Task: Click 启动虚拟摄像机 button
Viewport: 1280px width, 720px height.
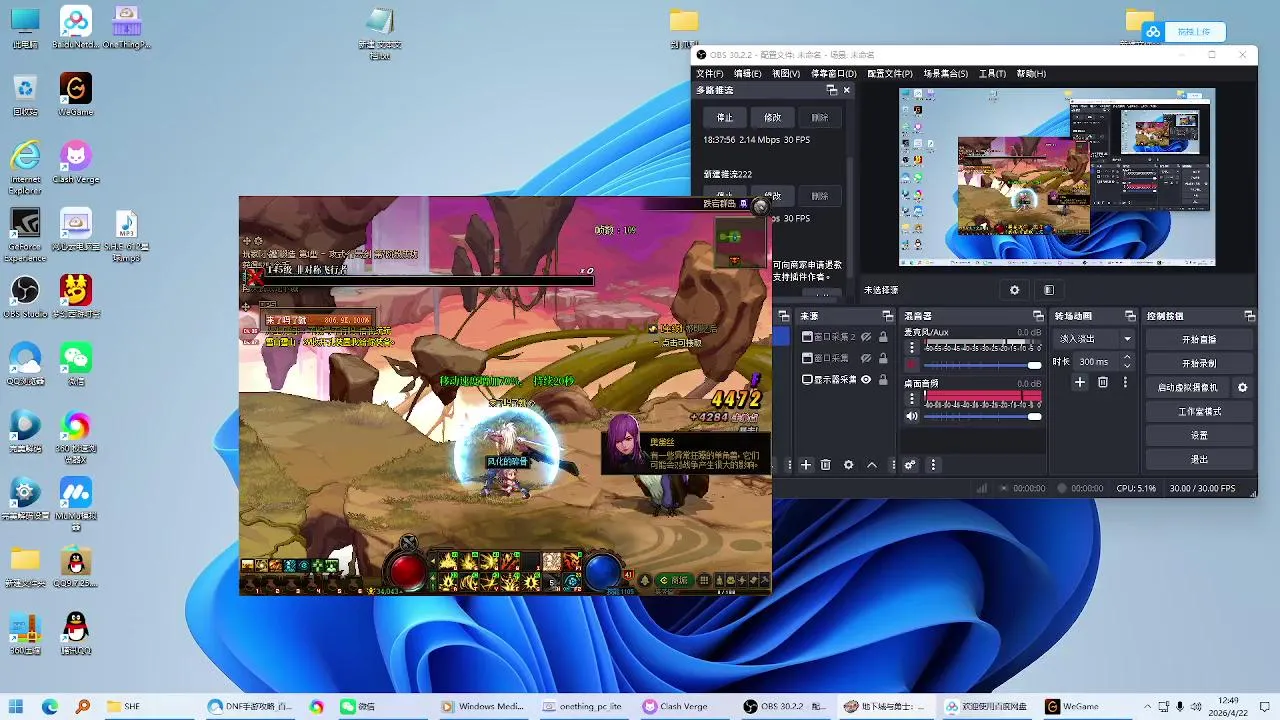Action: [x=1188, y=387]
